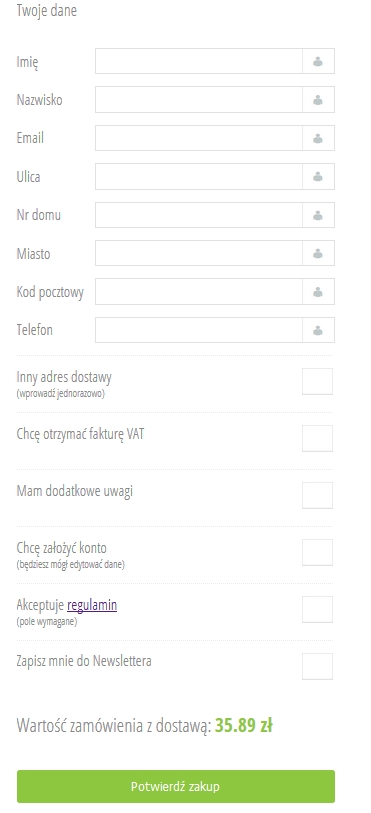
Task: Click the person icon beside Kod pocztowy field
Action: pyautogui.click(x=318, y=292)
